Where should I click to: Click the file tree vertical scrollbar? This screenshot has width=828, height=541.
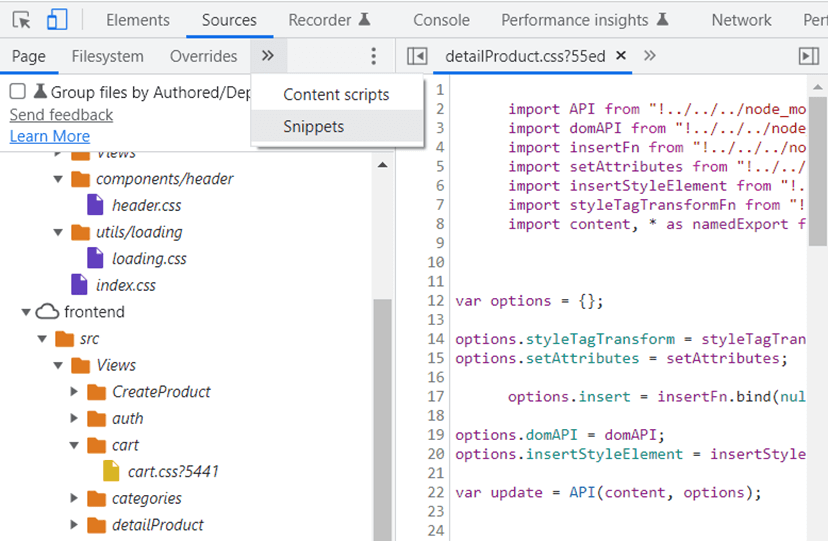click(382, 400)
